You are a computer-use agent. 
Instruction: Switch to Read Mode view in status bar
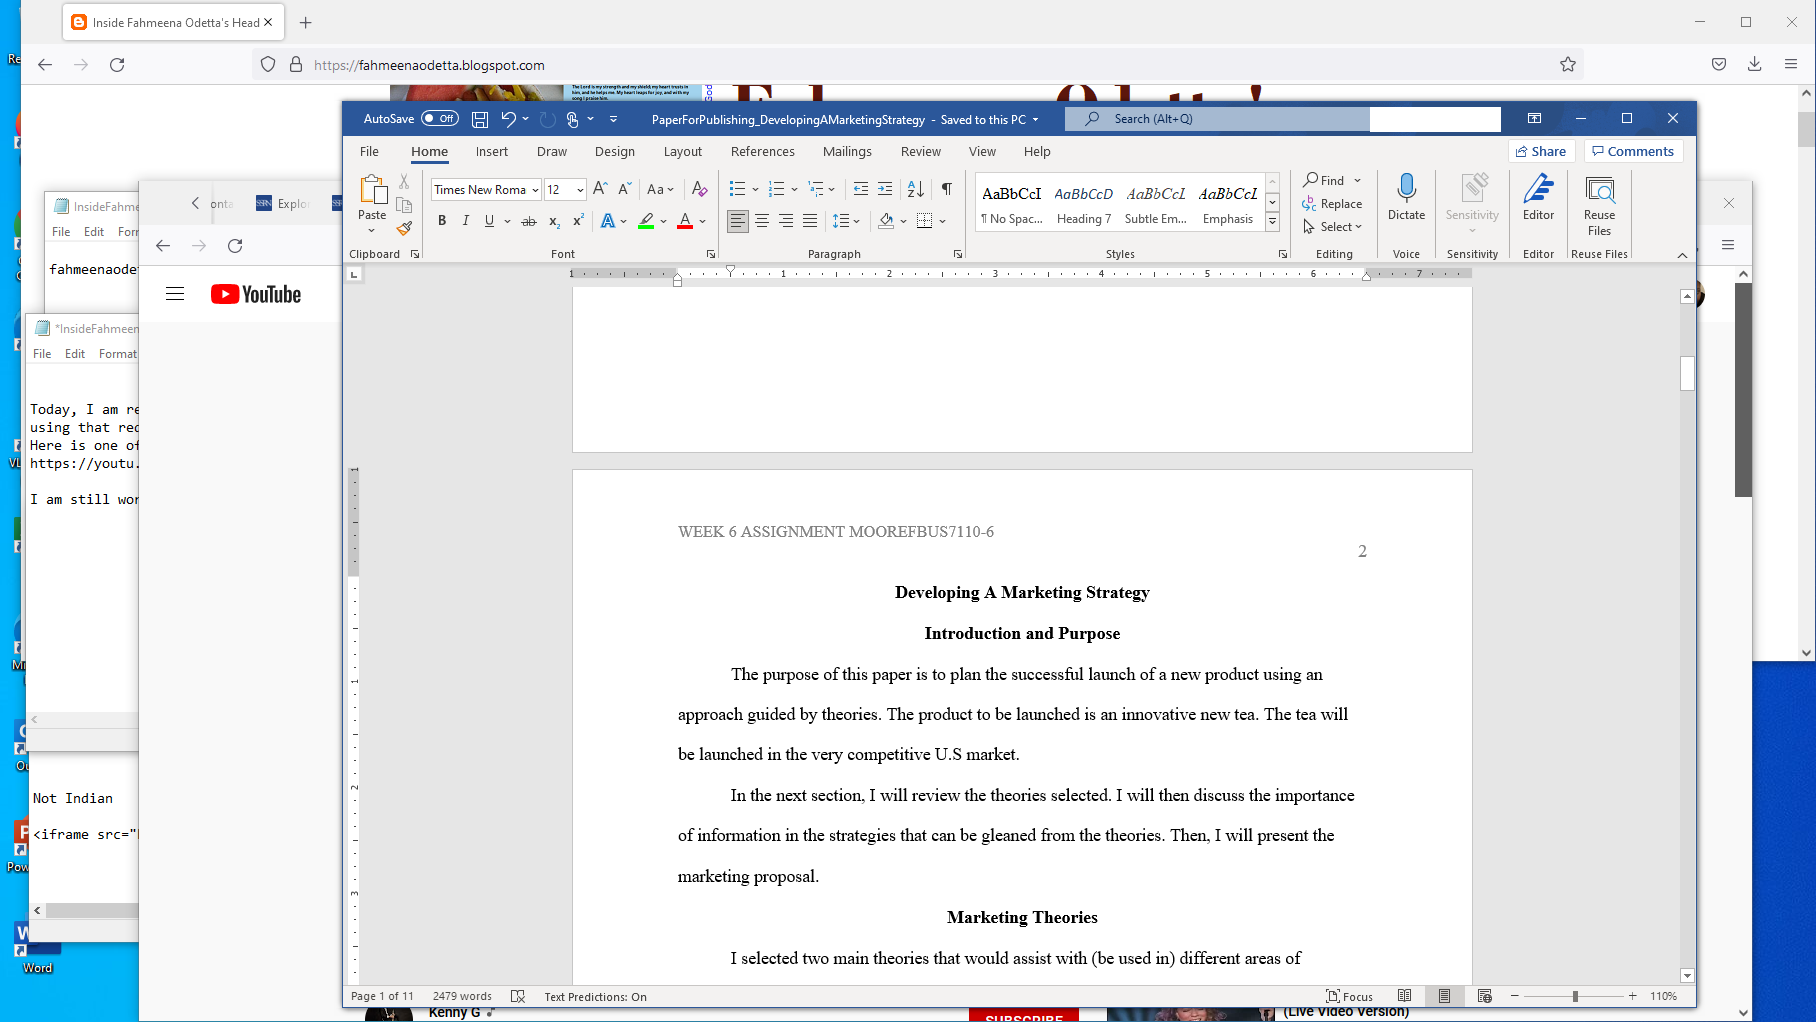[x=1404, y=996]
